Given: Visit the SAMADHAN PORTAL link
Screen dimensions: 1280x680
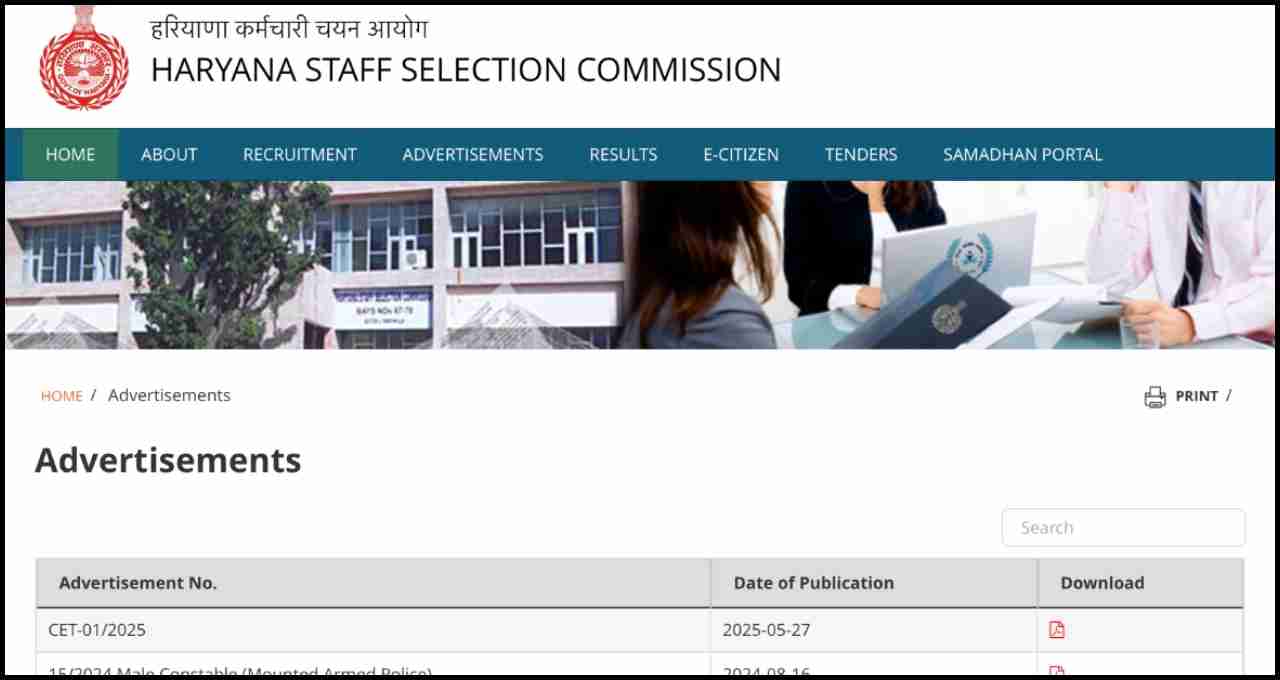Looking at the screenshot, I should [x=1023, y=154].
